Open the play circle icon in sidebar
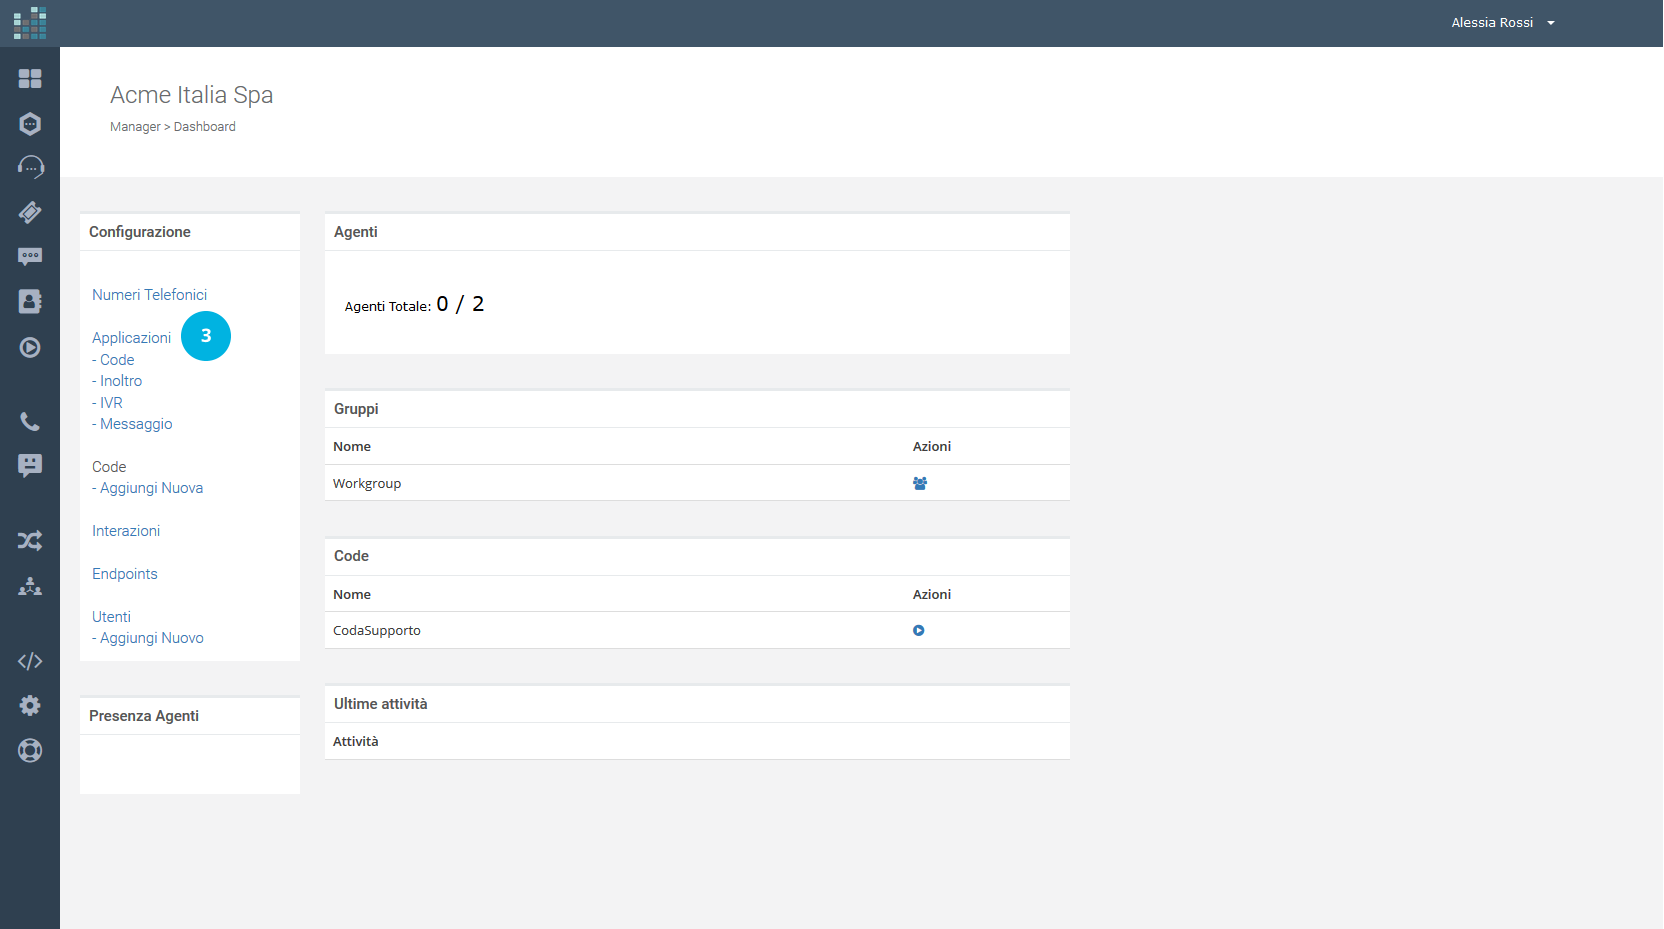The height and width of the screenshot is (929, 1664). coord(30,347)
